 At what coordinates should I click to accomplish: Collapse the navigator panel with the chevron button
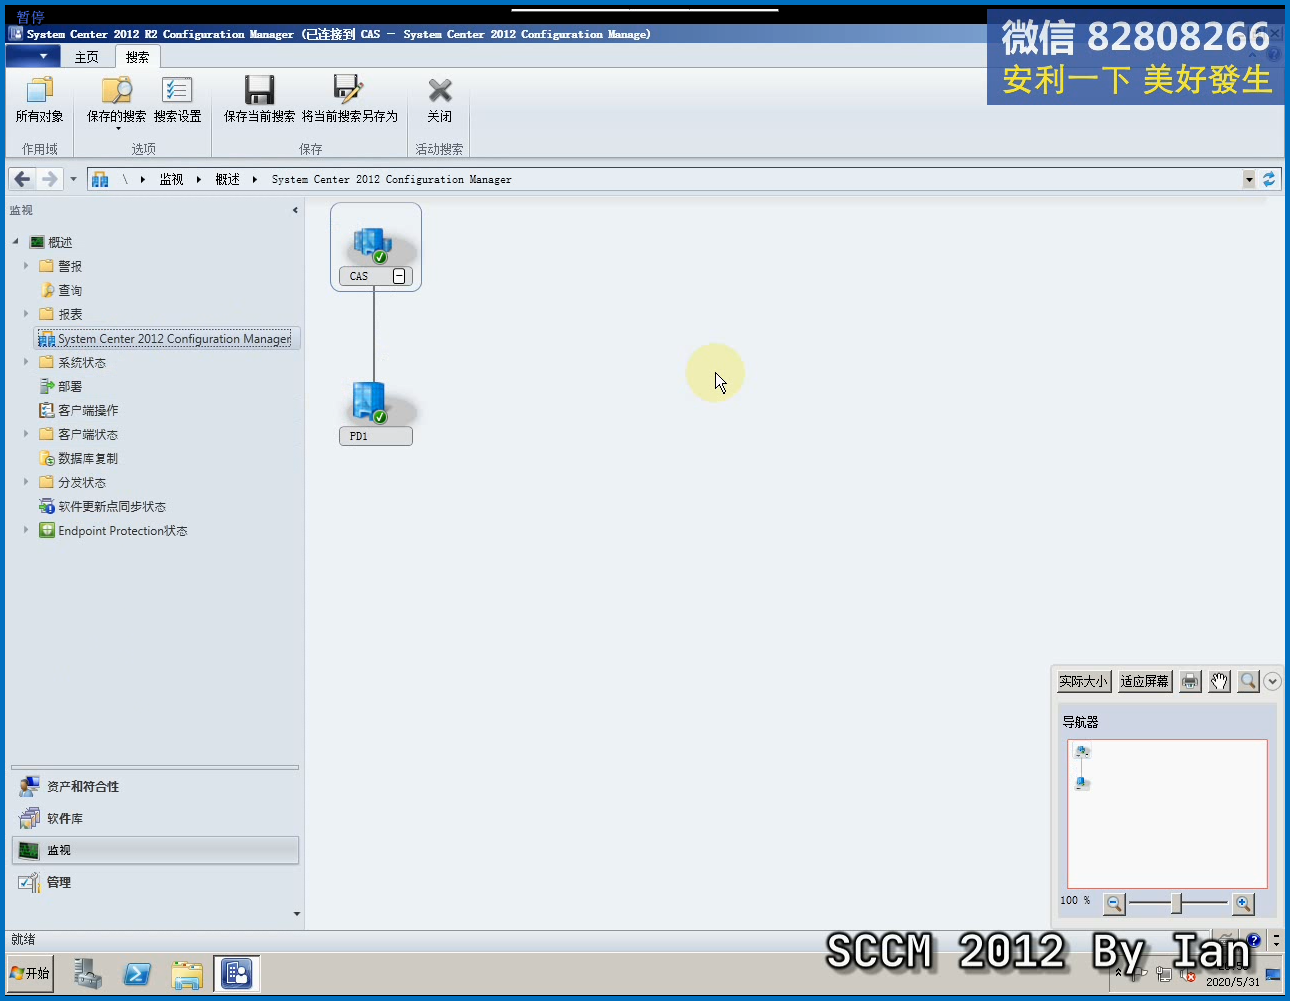click(x=1272, y=681)
